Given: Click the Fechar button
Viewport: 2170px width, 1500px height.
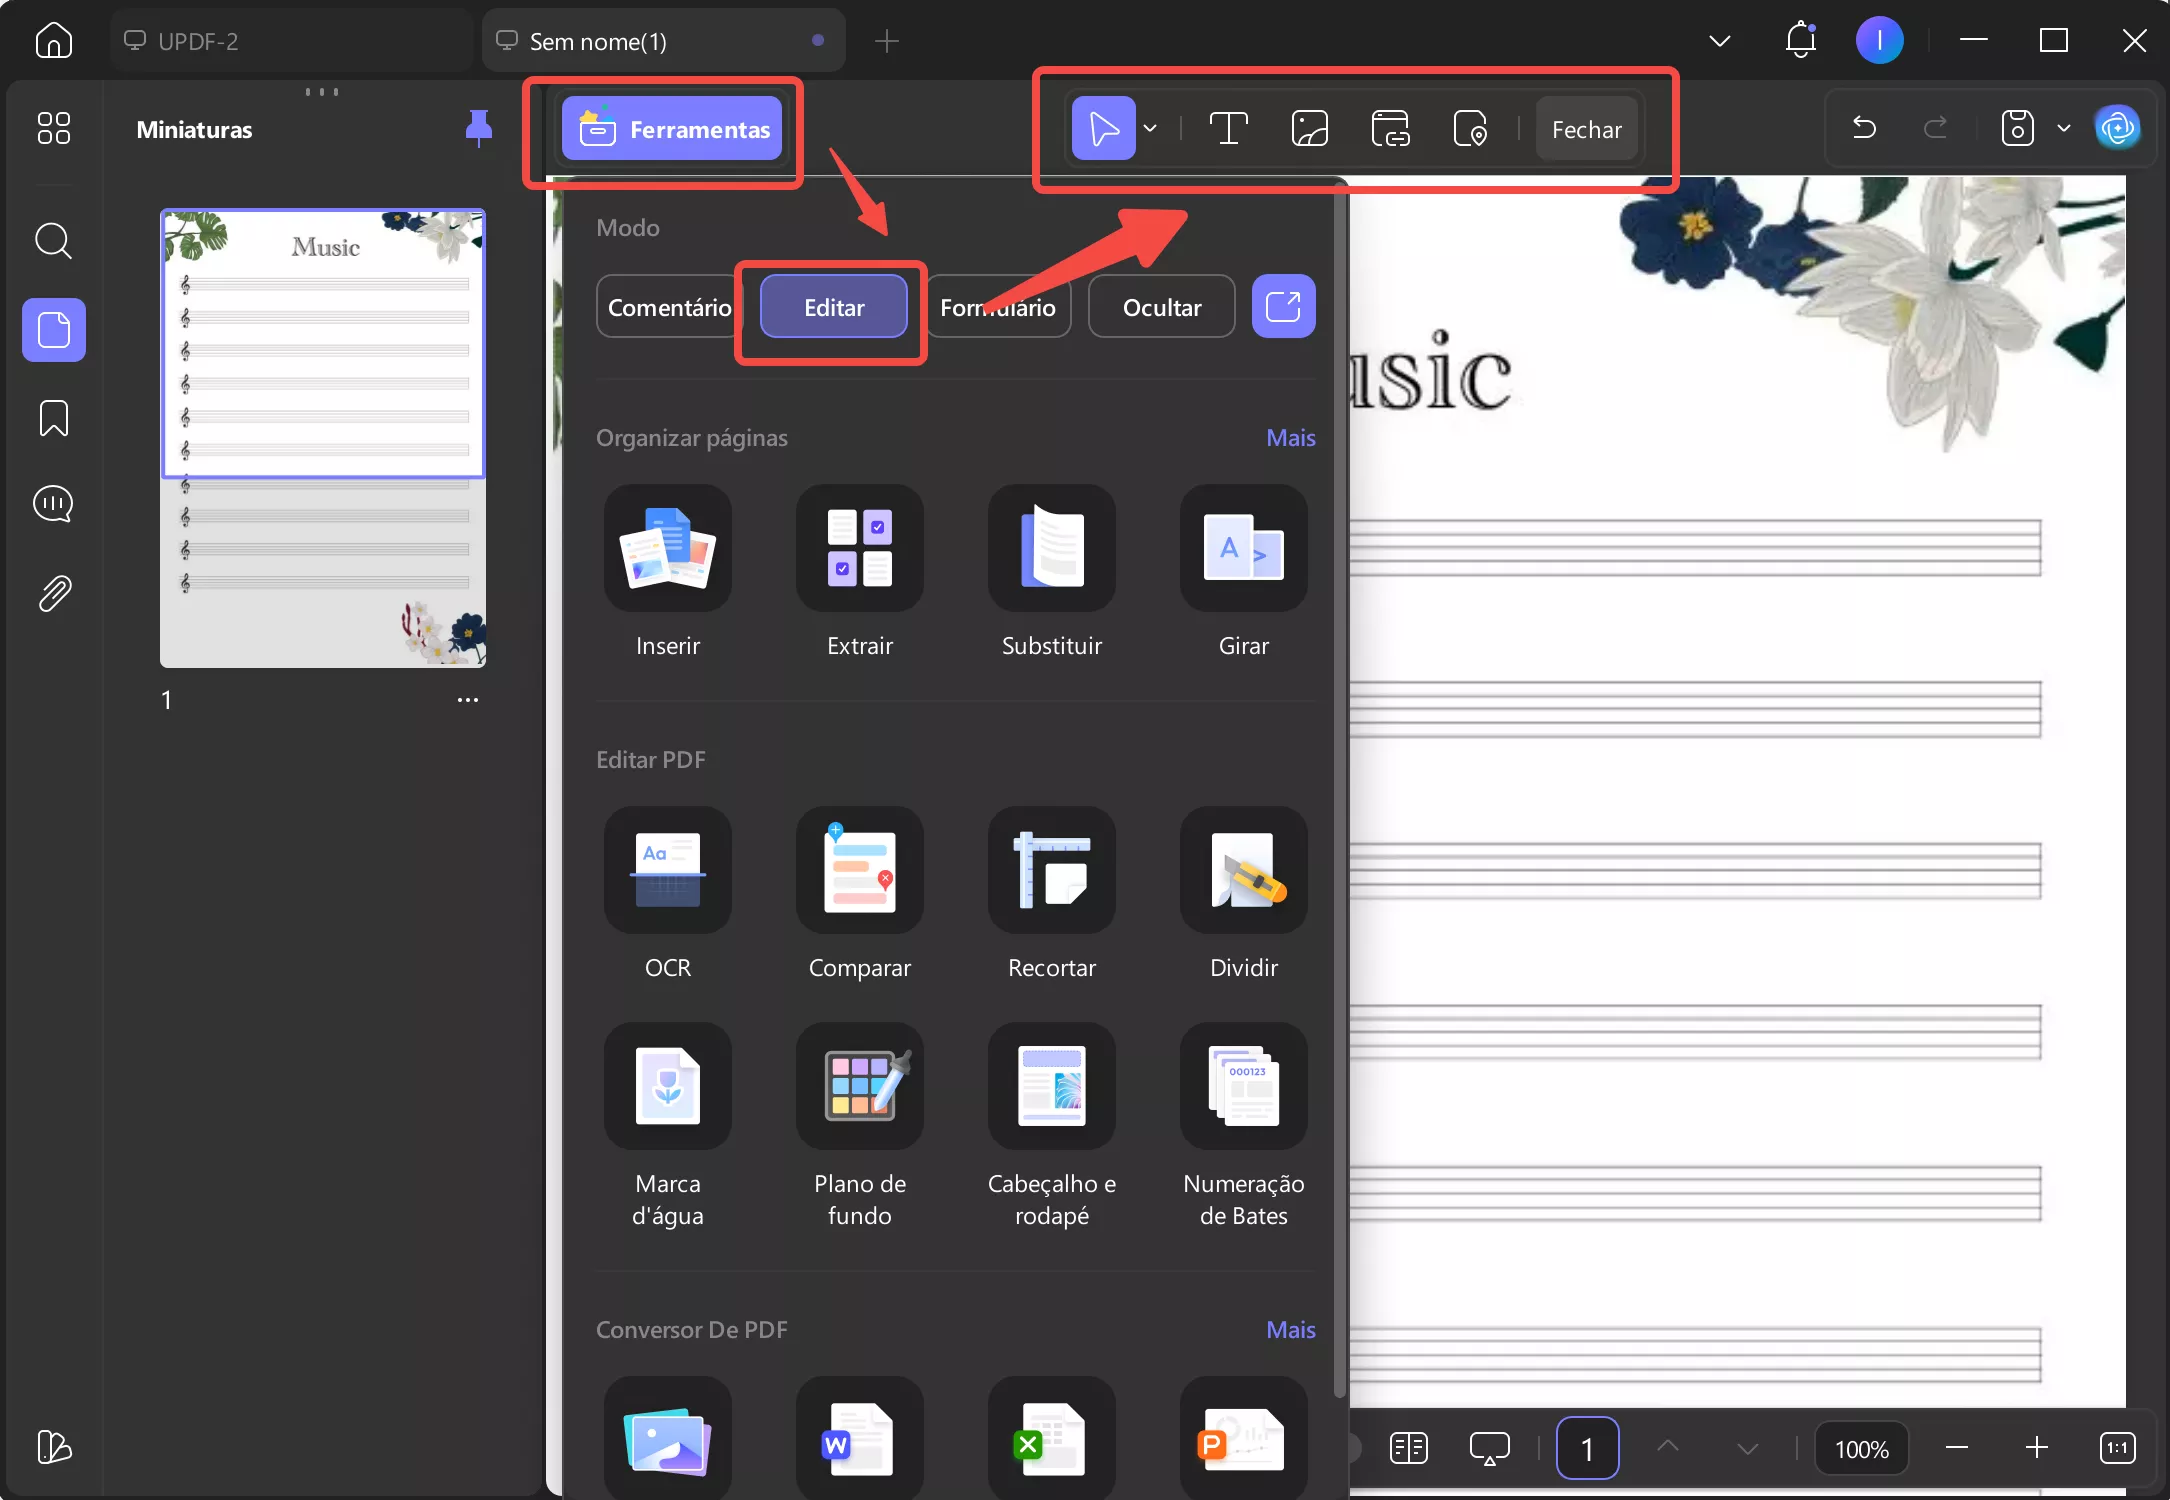Looking at the screenshot, I should [x=1586, y=129].
